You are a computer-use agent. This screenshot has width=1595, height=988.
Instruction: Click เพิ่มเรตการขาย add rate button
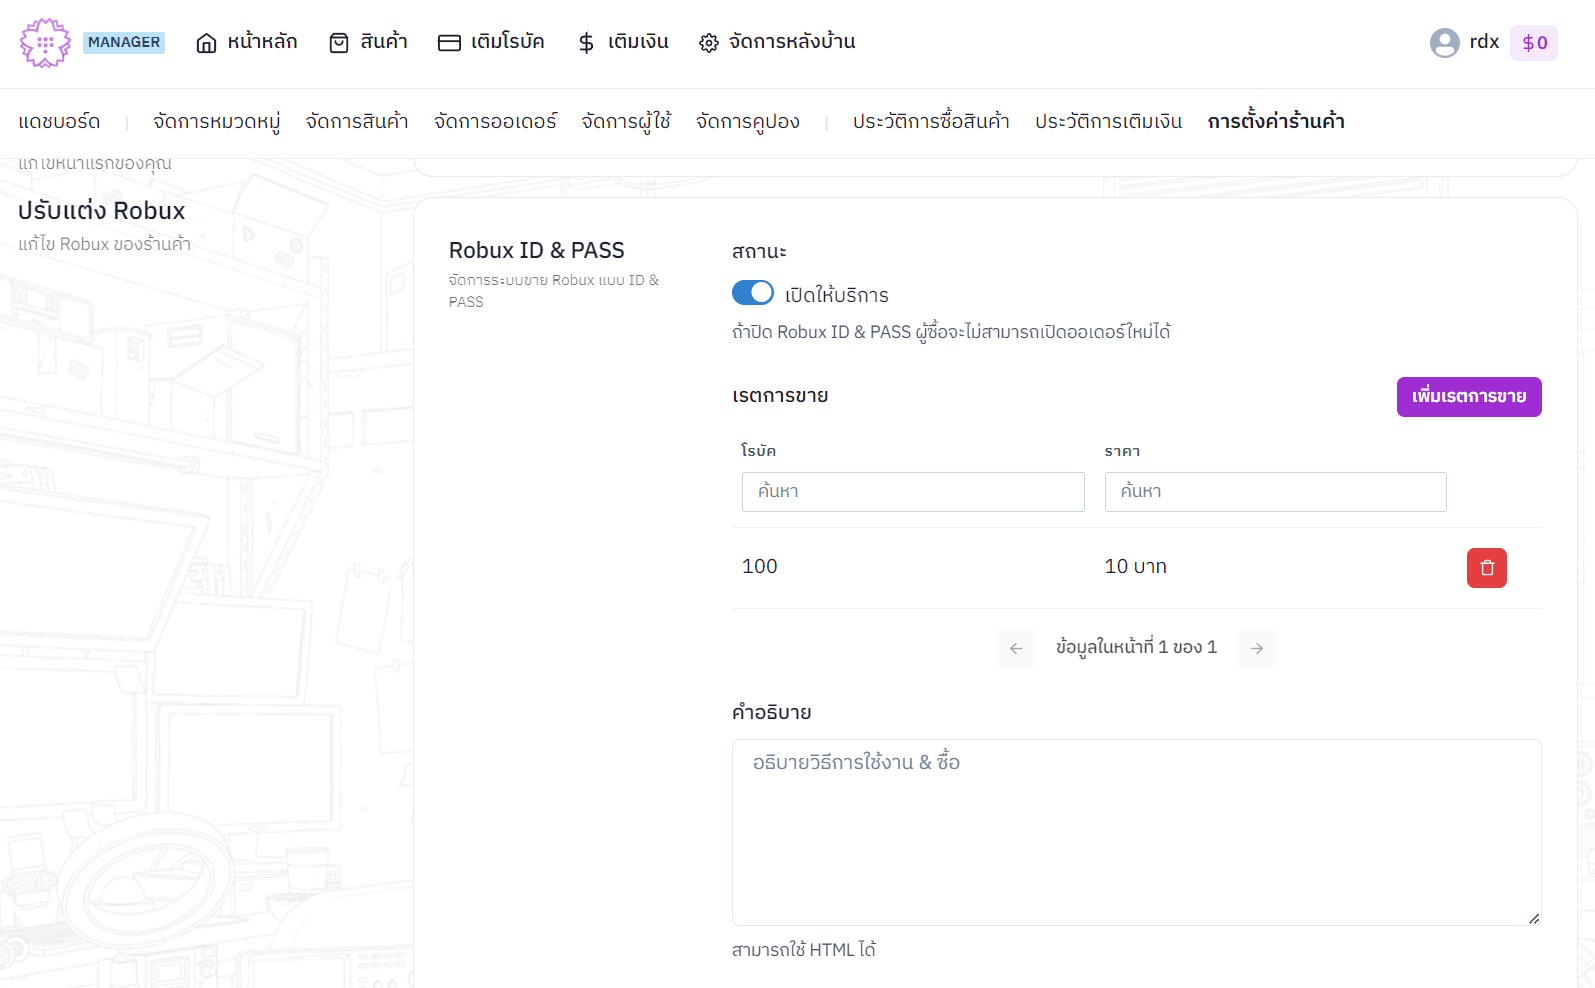tap(1468, 397)
